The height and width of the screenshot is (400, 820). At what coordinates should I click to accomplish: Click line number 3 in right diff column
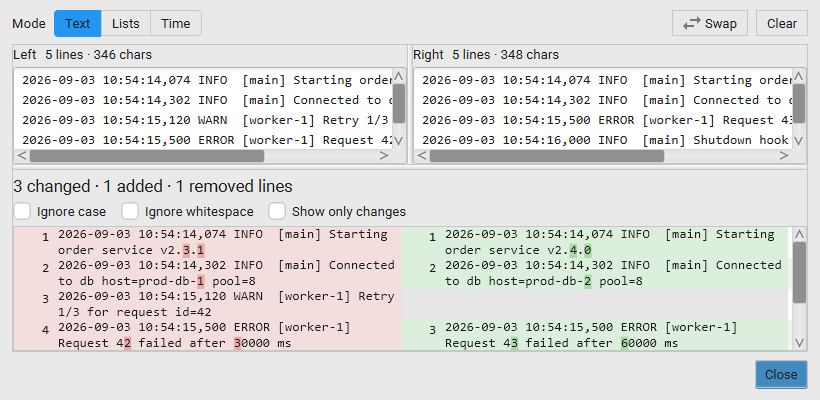[x=432, y=330]
